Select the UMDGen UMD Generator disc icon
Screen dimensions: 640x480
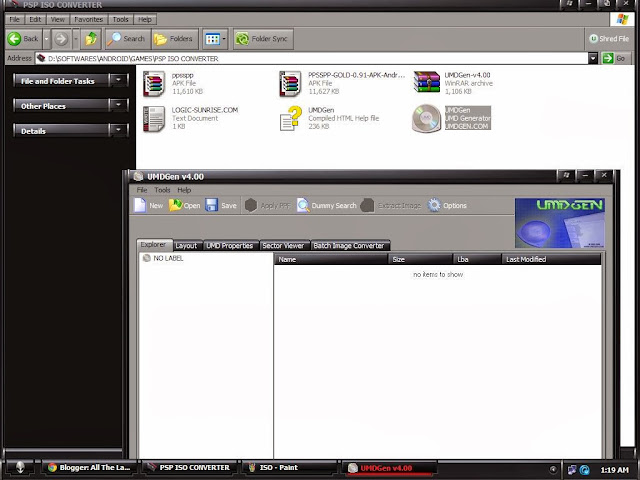[426, 118]
